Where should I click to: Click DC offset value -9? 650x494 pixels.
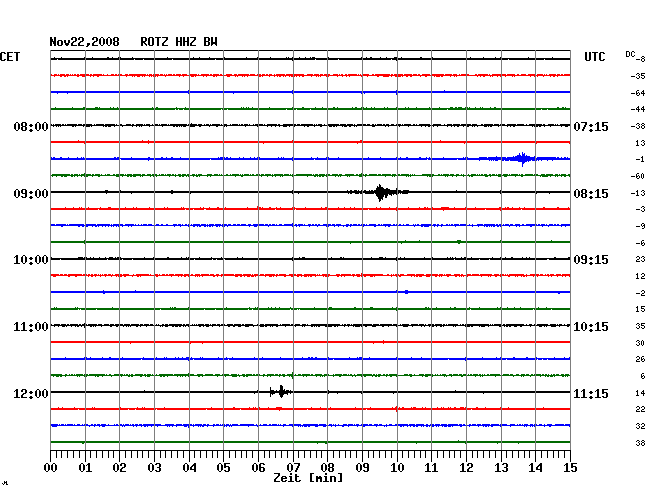(640, 226)
